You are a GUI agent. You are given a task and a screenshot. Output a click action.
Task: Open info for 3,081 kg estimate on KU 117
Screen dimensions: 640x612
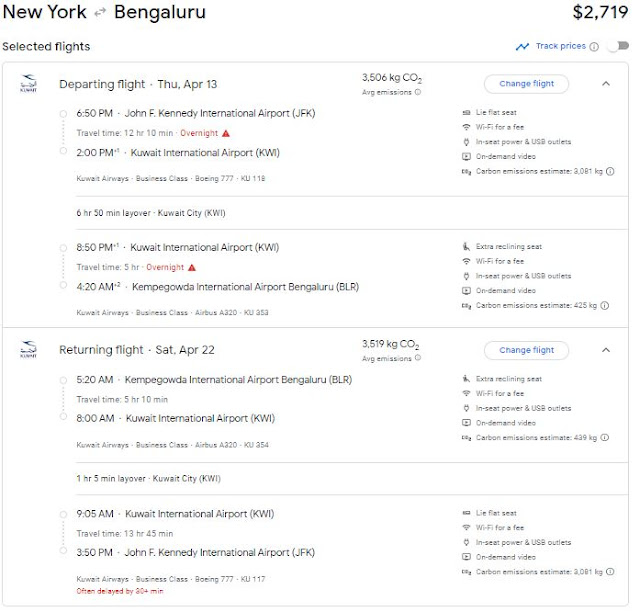click(x=610, y=572)
